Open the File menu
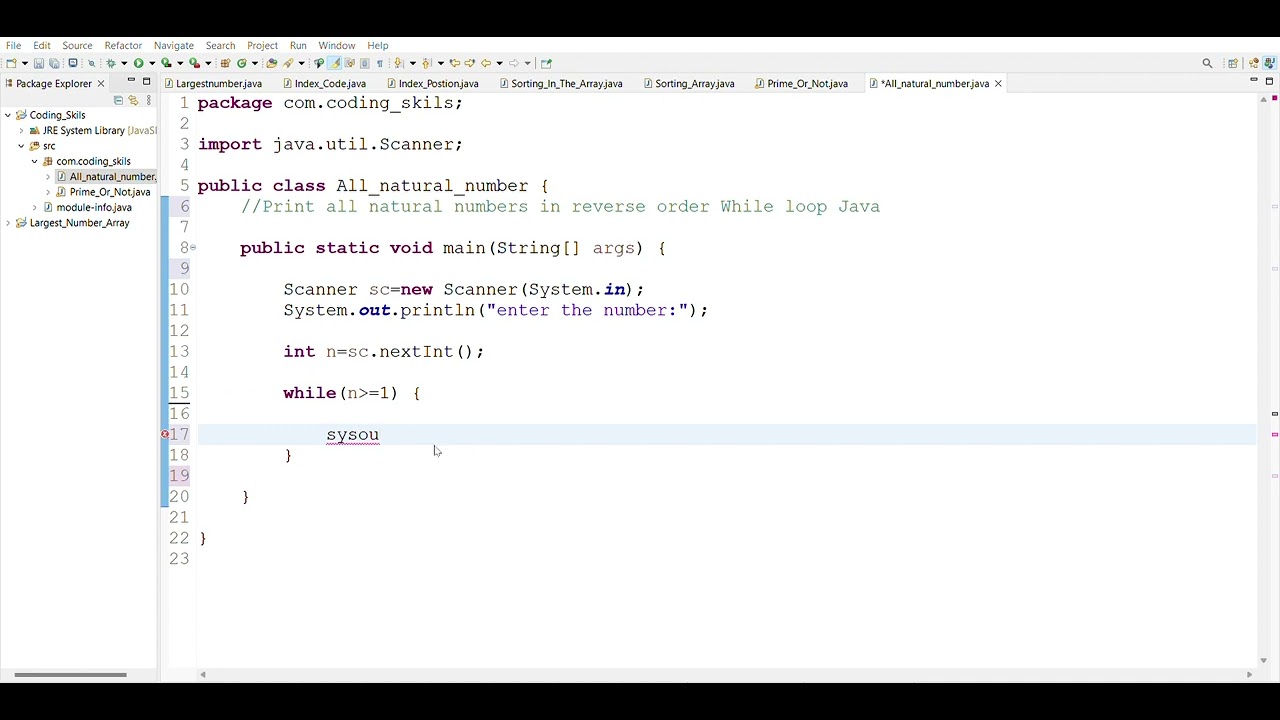The width and height of the screenshot is (1280, 720). coord(13,45)
